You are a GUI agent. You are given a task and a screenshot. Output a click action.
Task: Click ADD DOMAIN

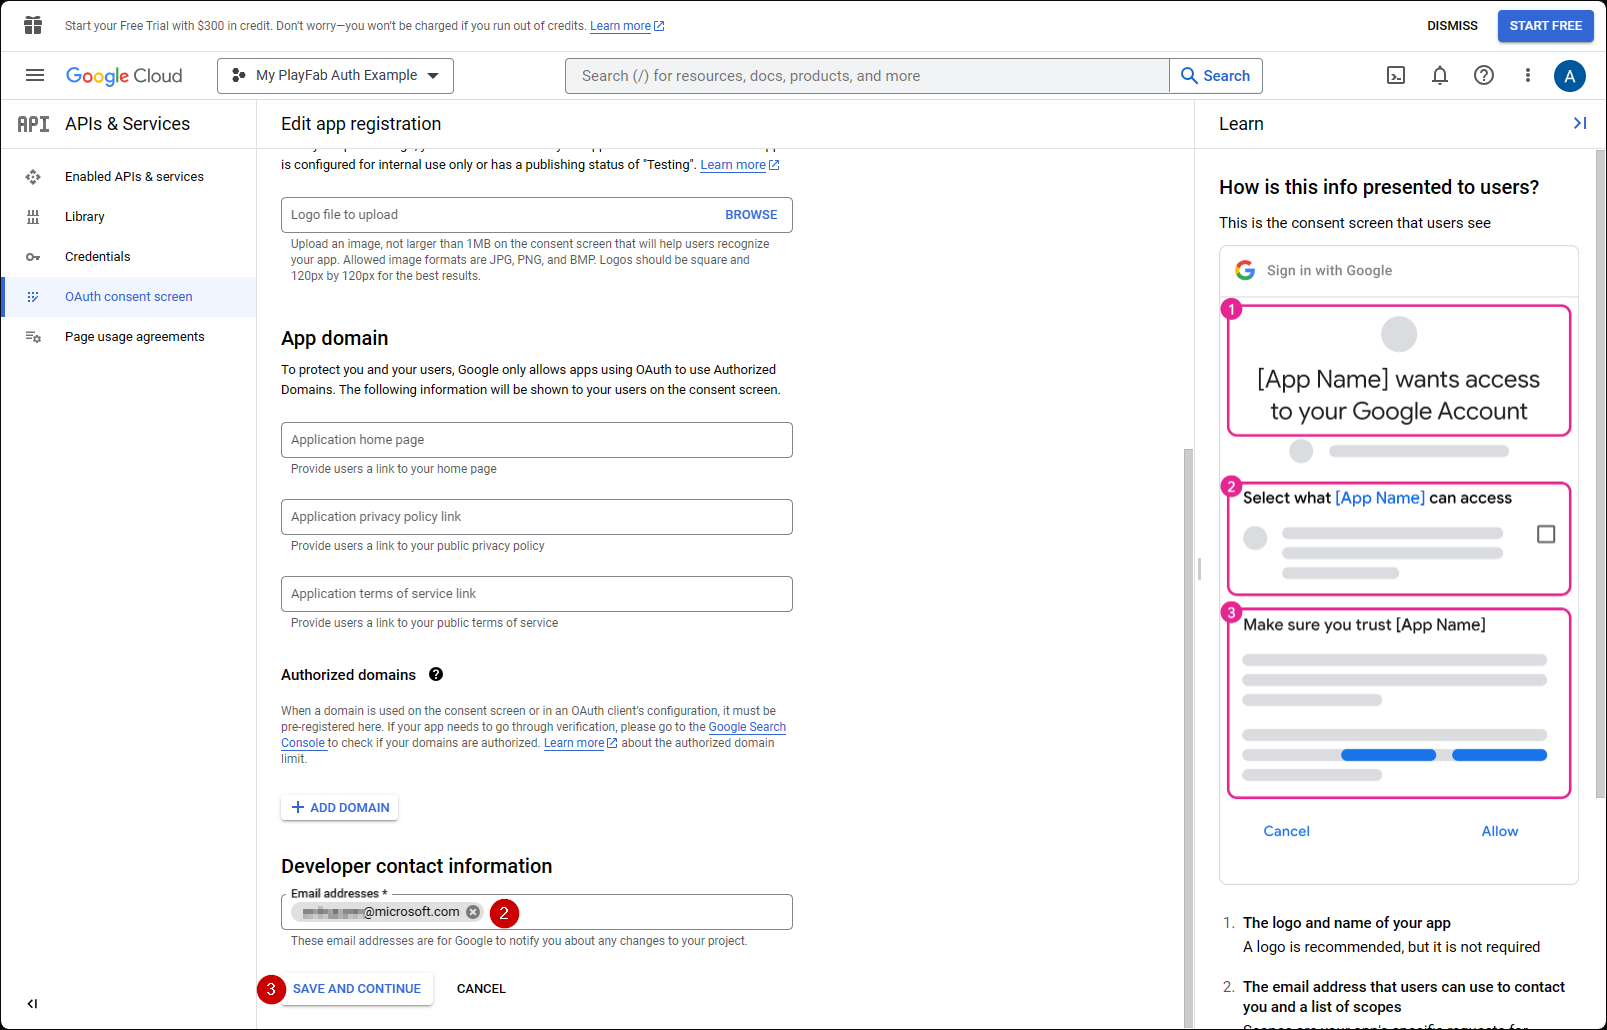point(339,807)
